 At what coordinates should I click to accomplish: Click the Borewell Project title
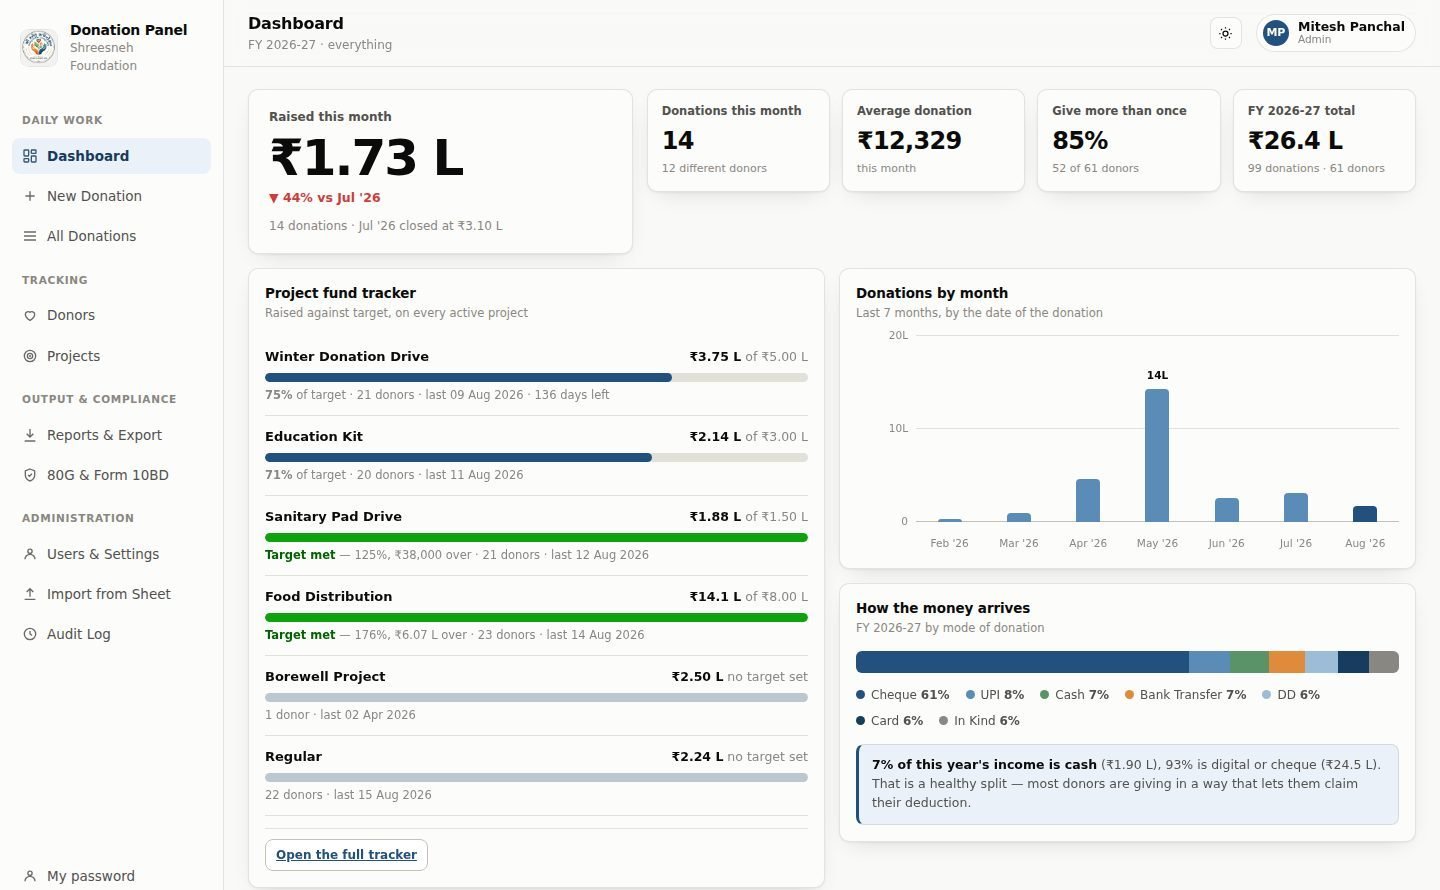(x=325, y=677)
